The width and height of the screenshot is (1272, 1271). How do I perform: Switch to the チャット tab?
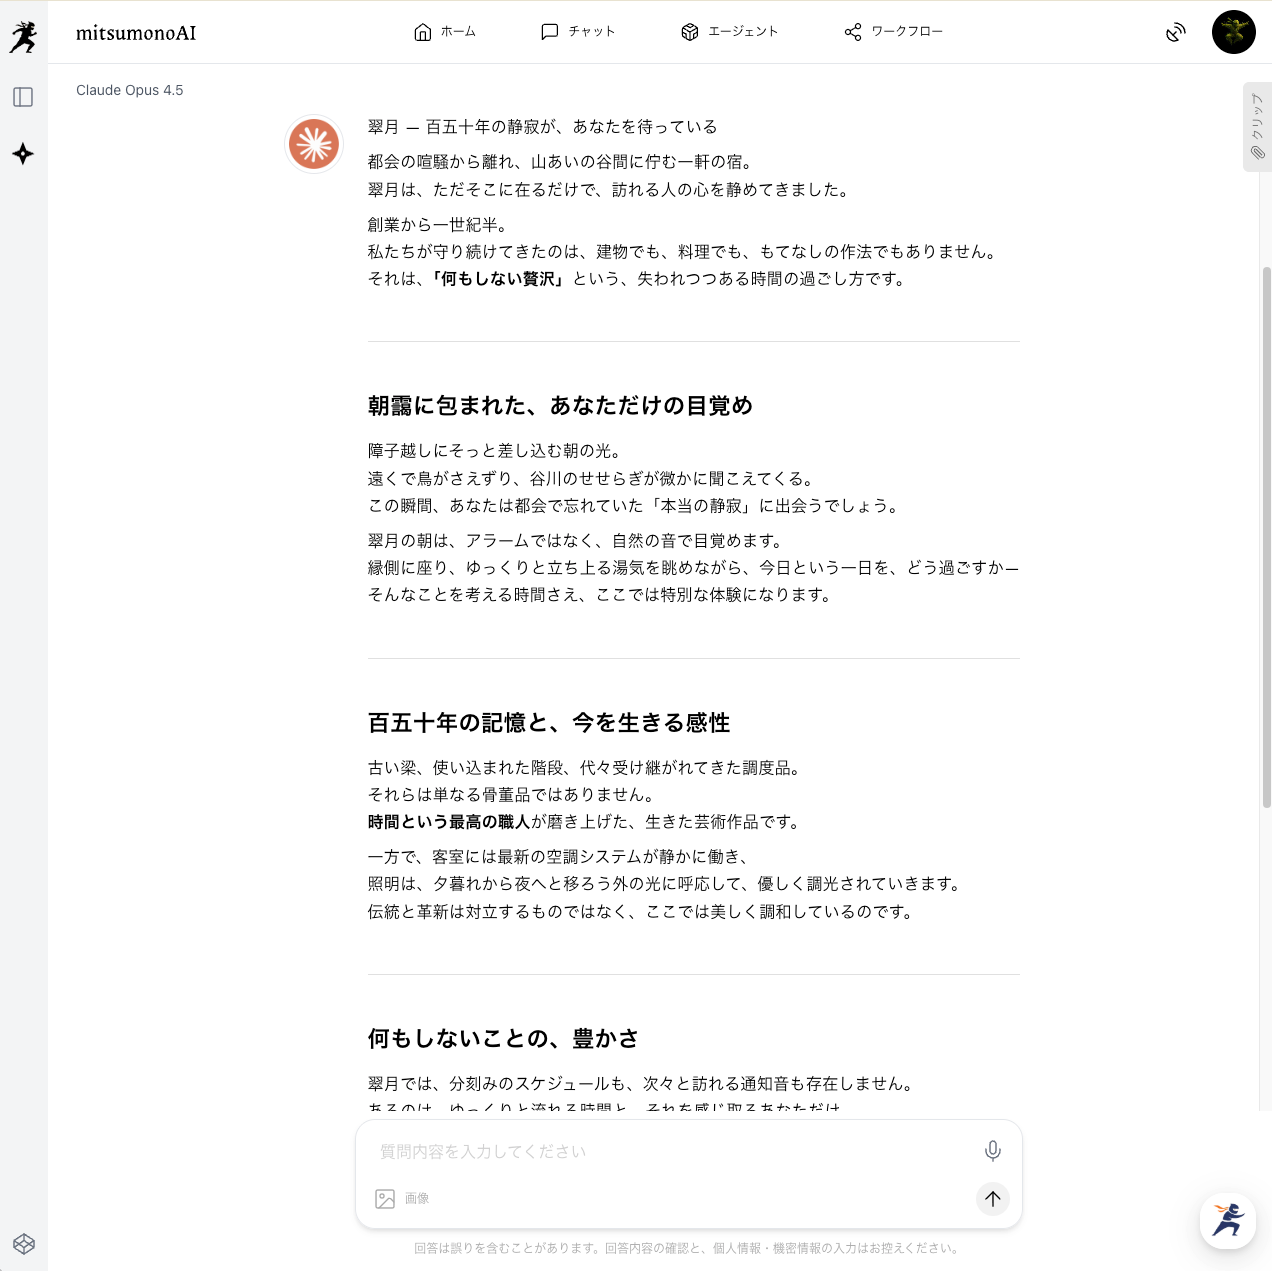(x=578, y=32)
